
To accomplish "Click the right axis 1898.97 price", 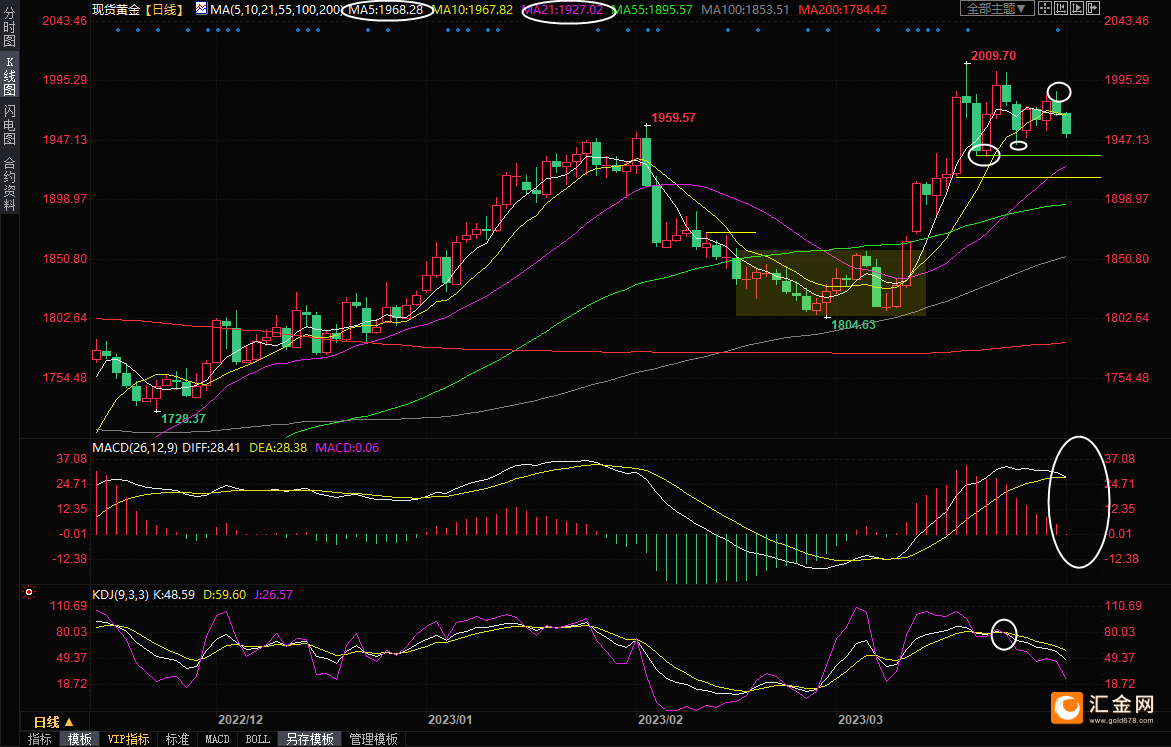I will coord(1127,199).
